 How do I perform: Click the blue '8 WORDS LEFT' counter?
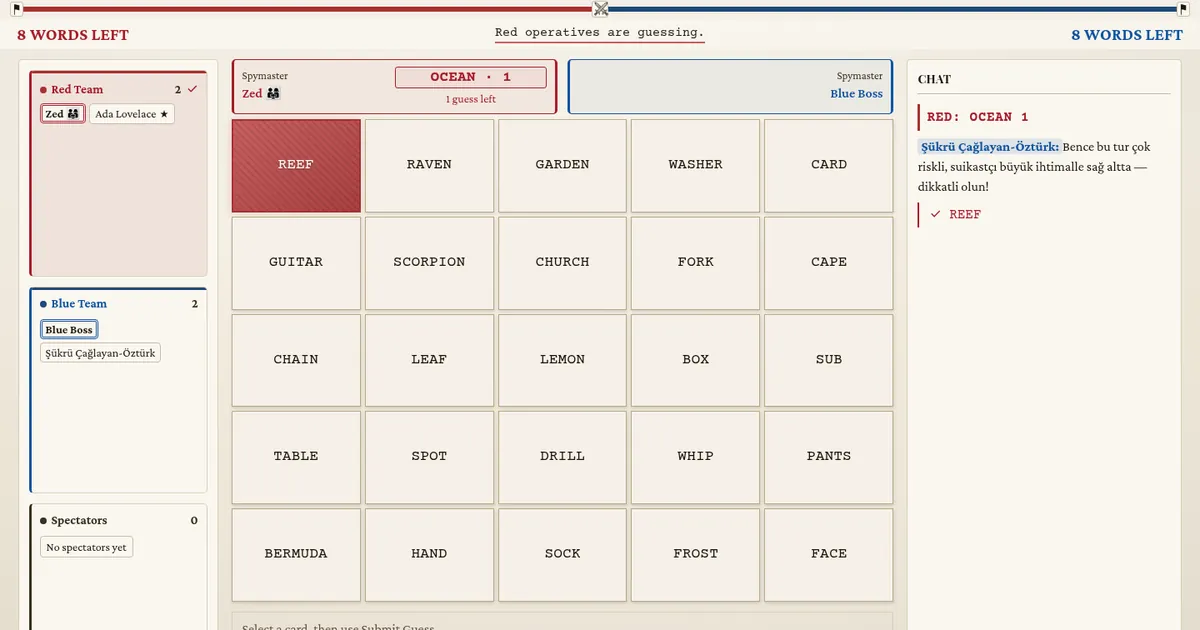1127,35
